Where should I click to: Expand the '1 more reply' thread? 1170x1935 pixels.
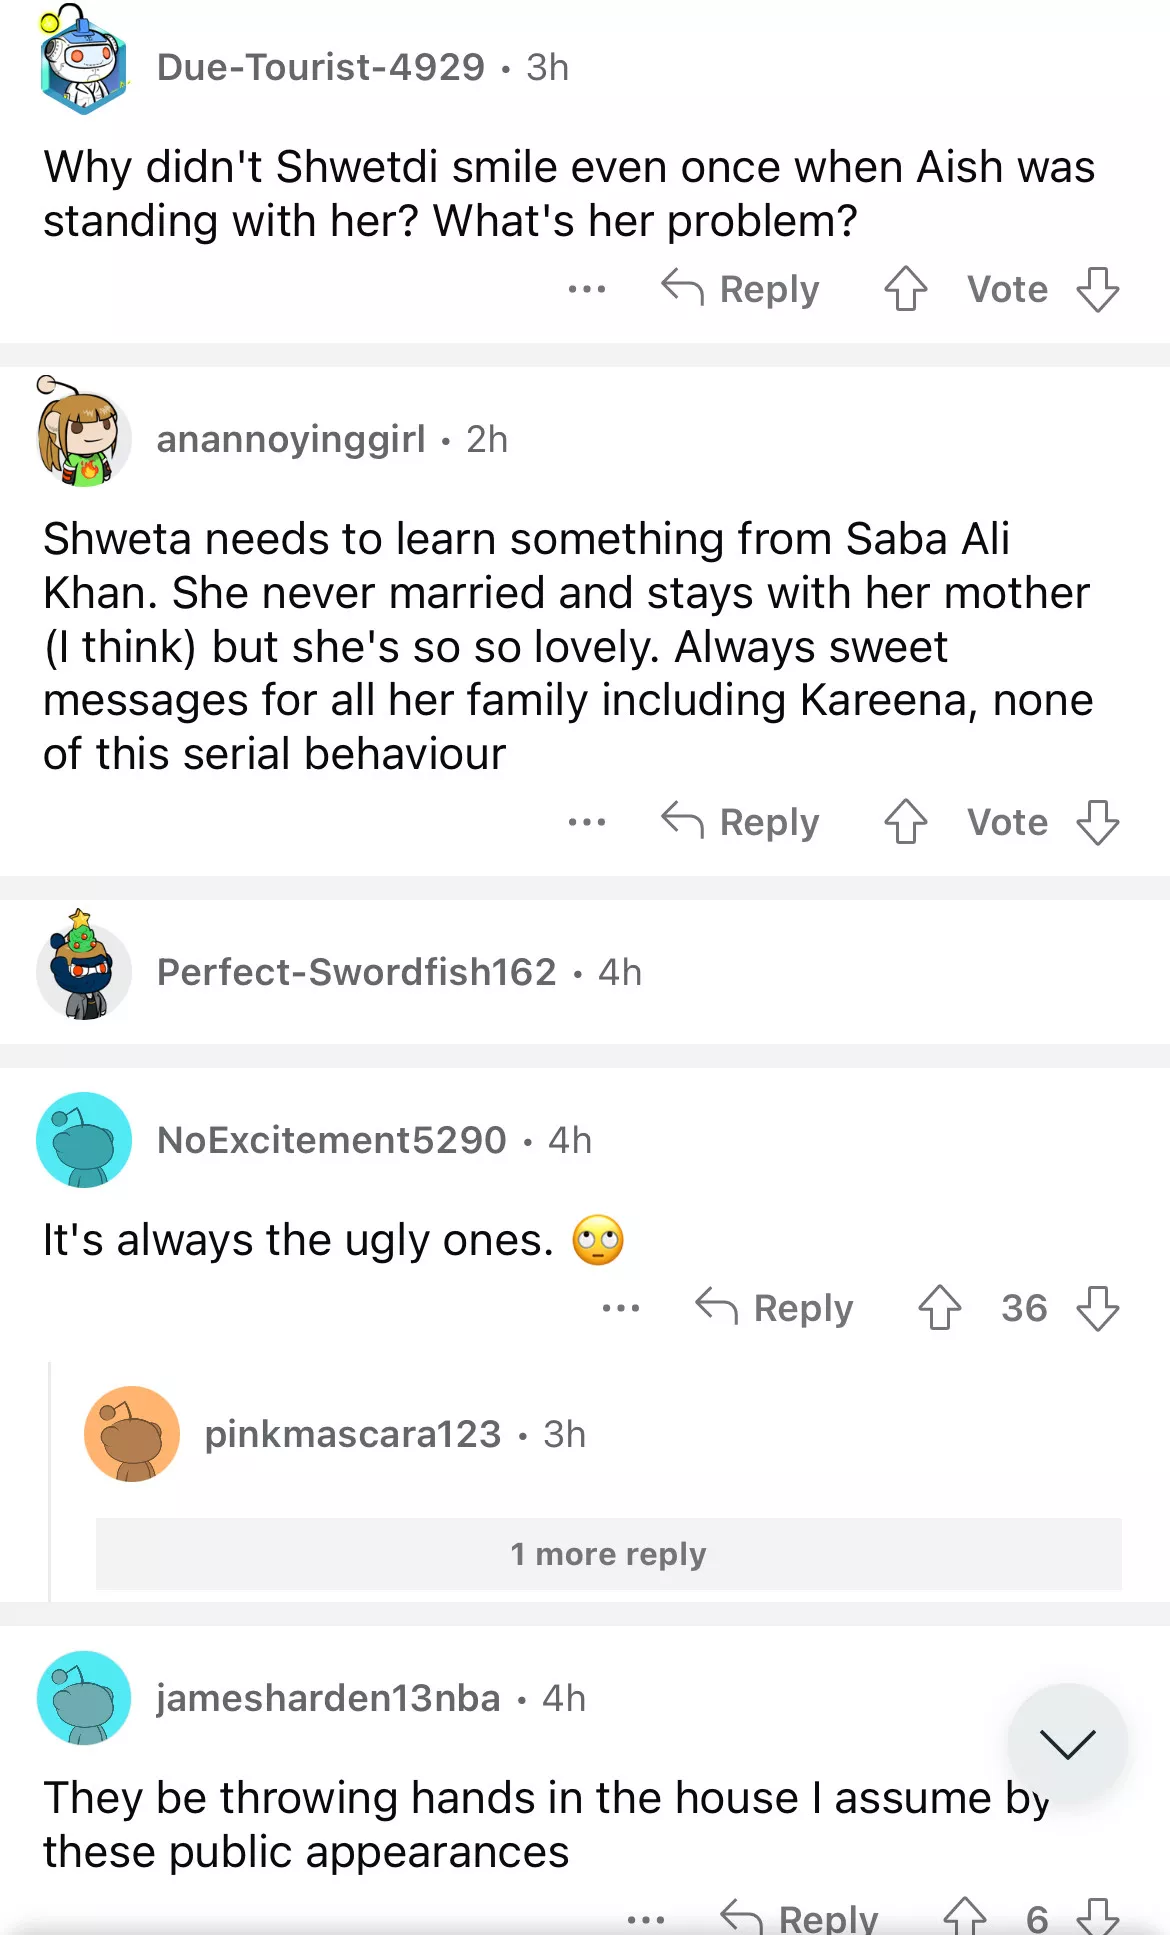pos(608,1554)
